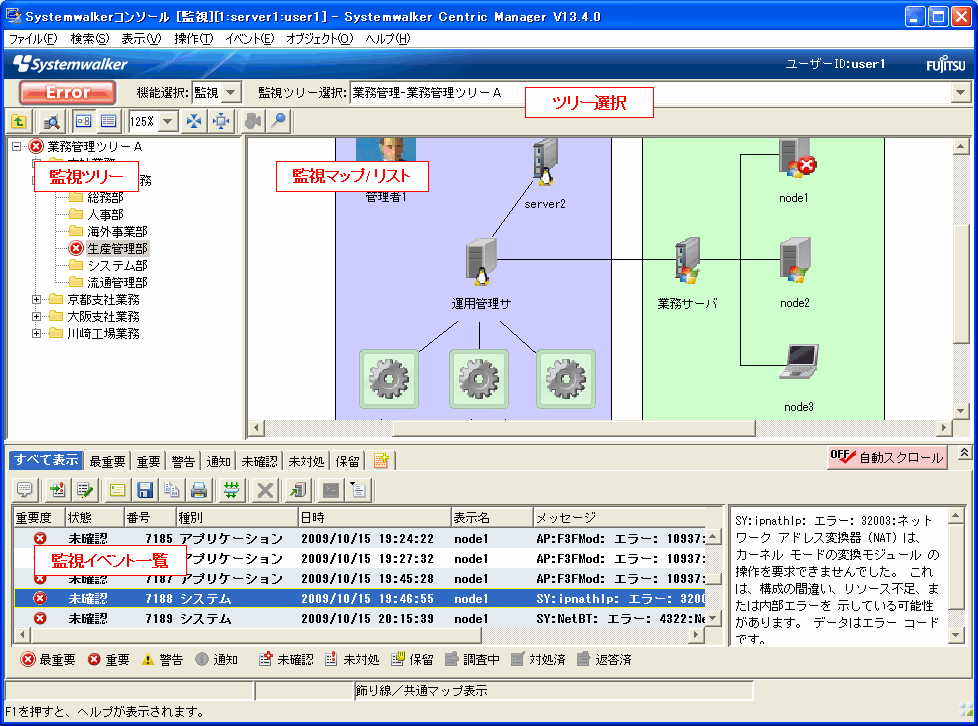The width and height of the screenshot is (978, 726).
Task: Click the gray X delete icon
Action: (265, 490)
